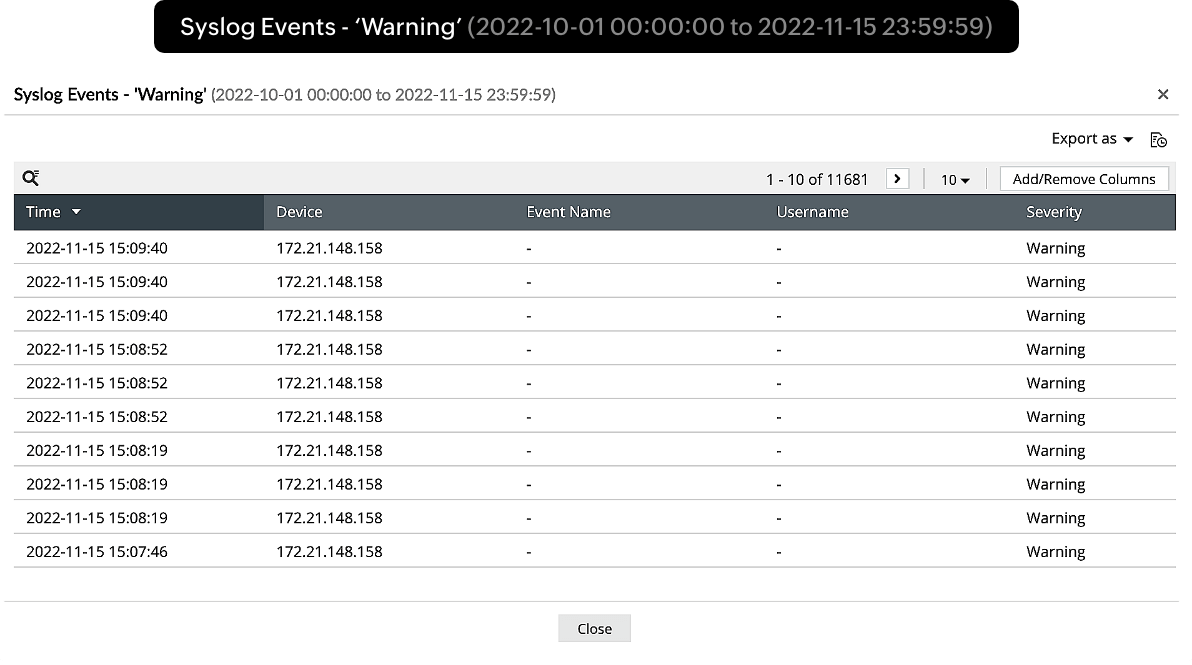Image resolution: width=1192 pixels, height=665 pixels.
Task: Open the rows-per-page dropdown showing 10
Action: 955,180
